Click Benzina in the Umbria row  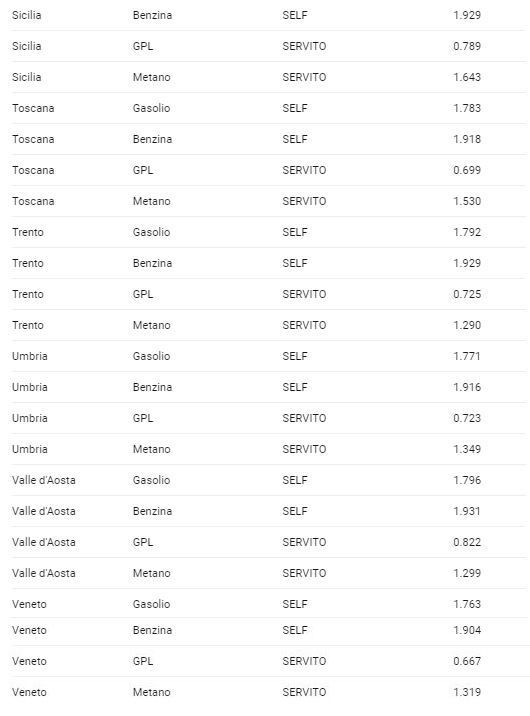point(152,387)
